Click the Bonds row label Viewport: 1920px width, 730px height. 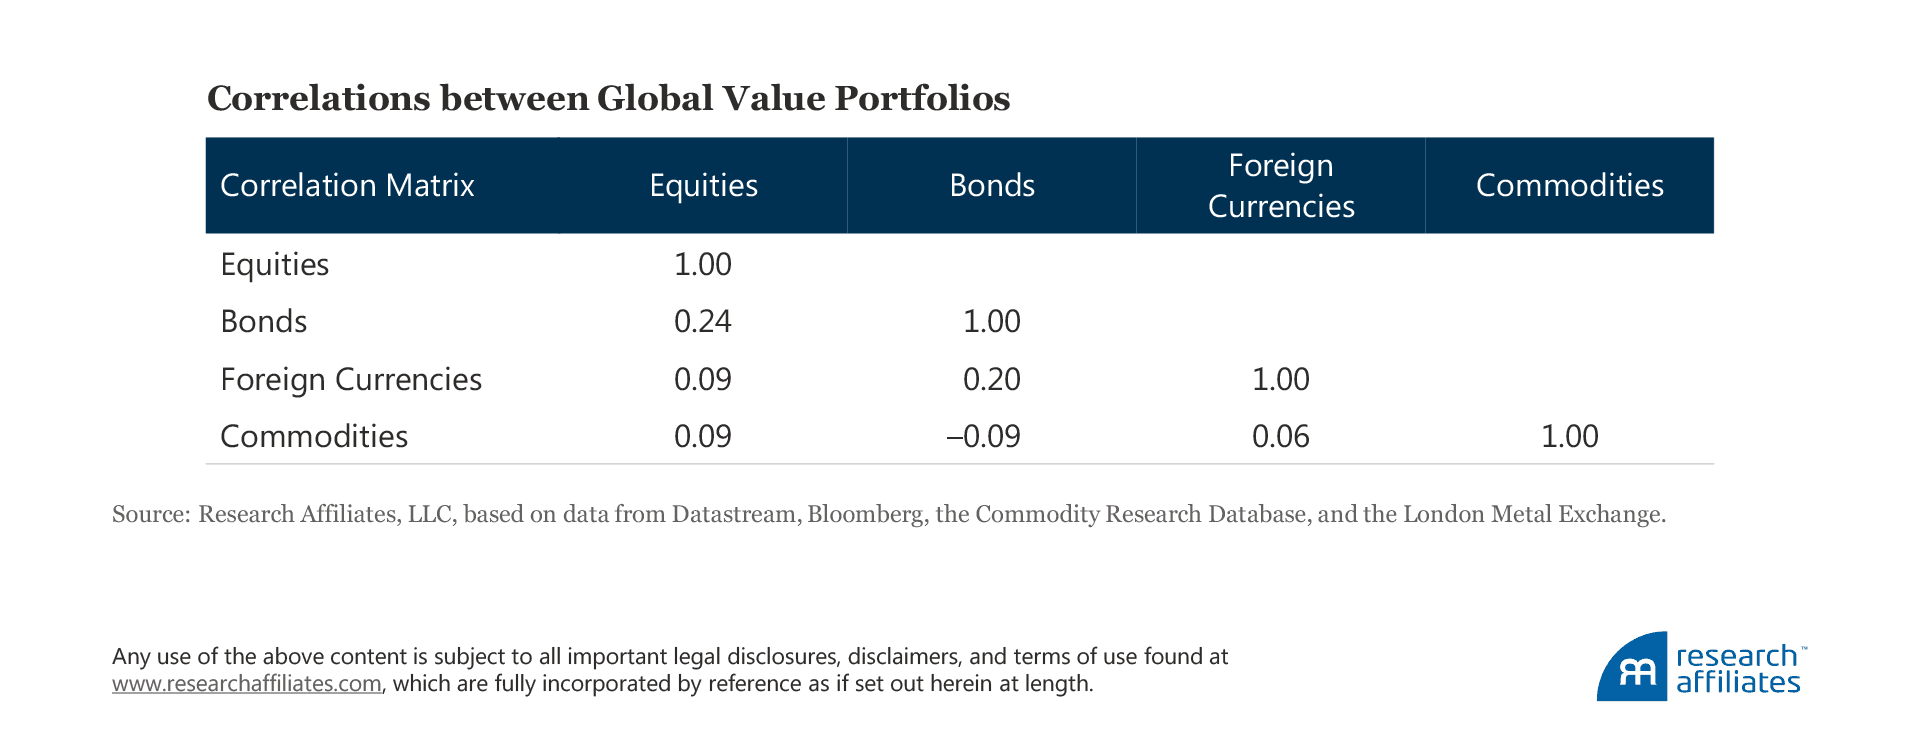click(x=263, y=321)
